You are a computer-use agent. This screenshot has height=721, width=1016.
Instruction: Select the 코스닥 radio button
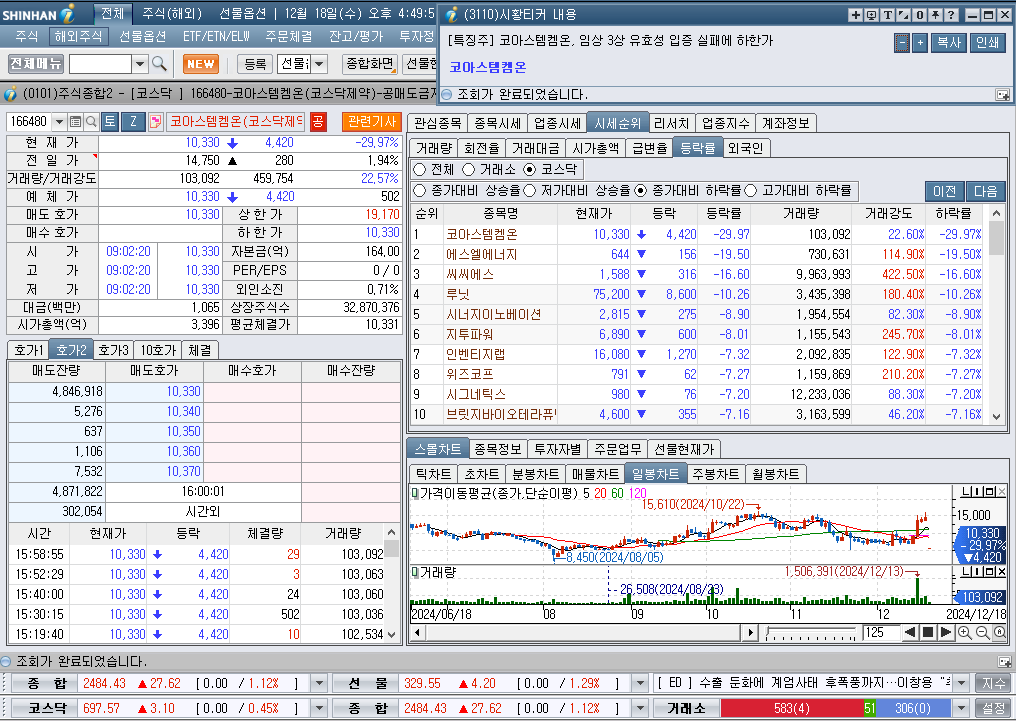click(529, 169)
